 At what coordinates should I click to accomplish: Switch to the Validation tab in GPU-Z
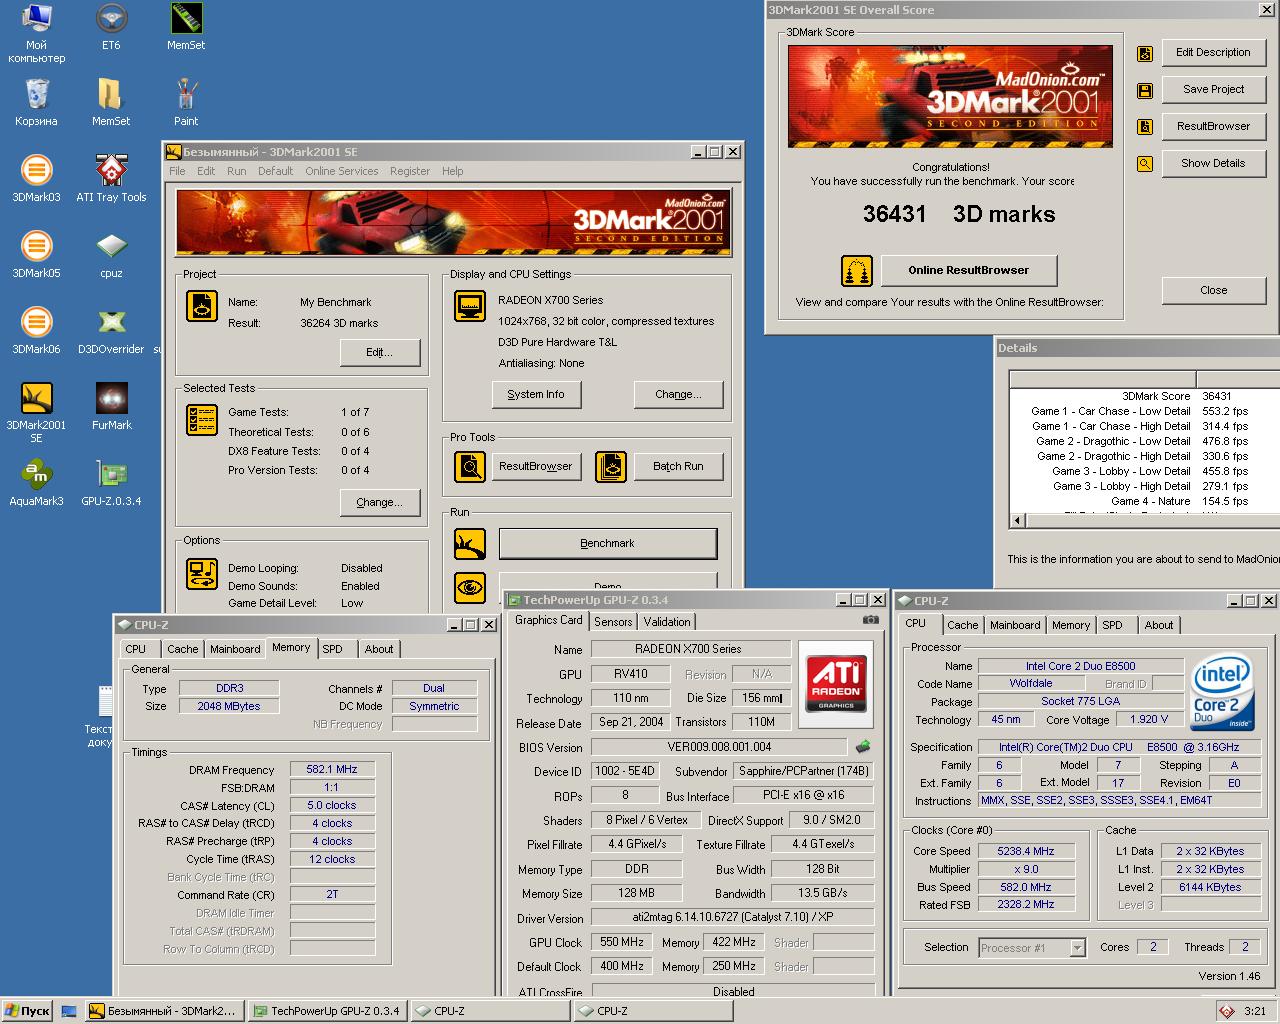(667, 621)
